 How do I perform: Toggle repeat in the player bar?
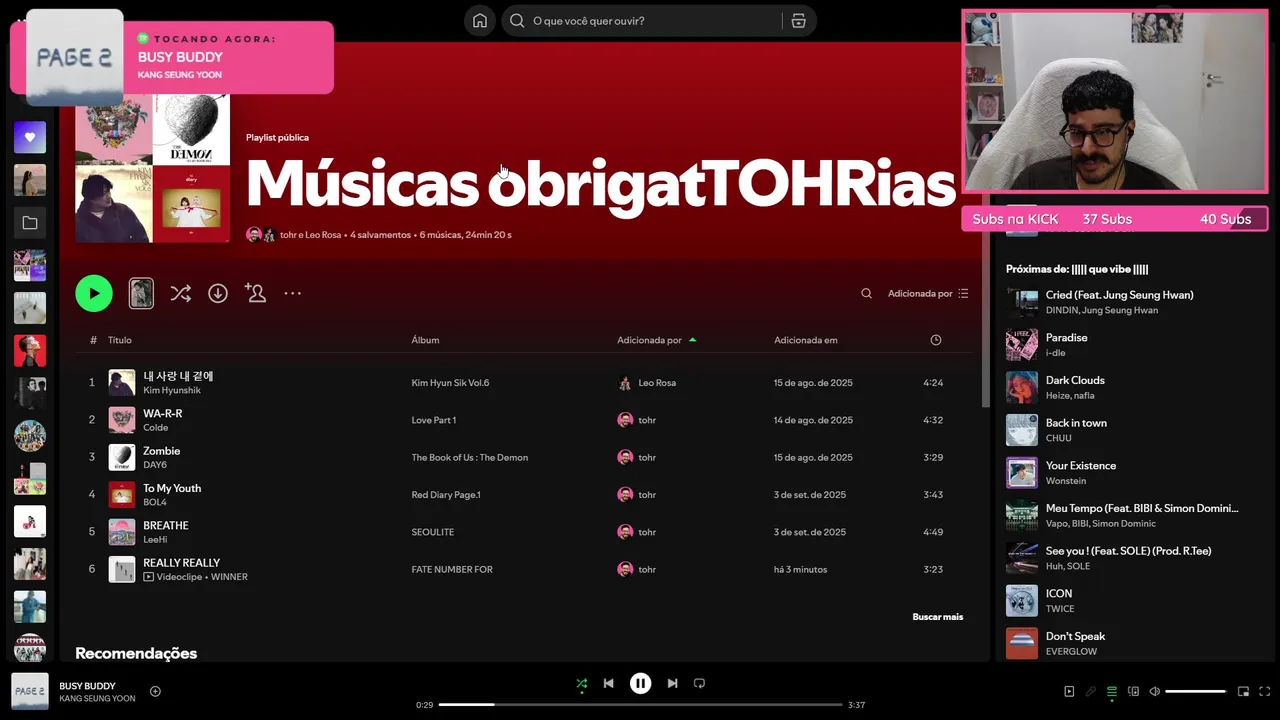tap(699, 684)
